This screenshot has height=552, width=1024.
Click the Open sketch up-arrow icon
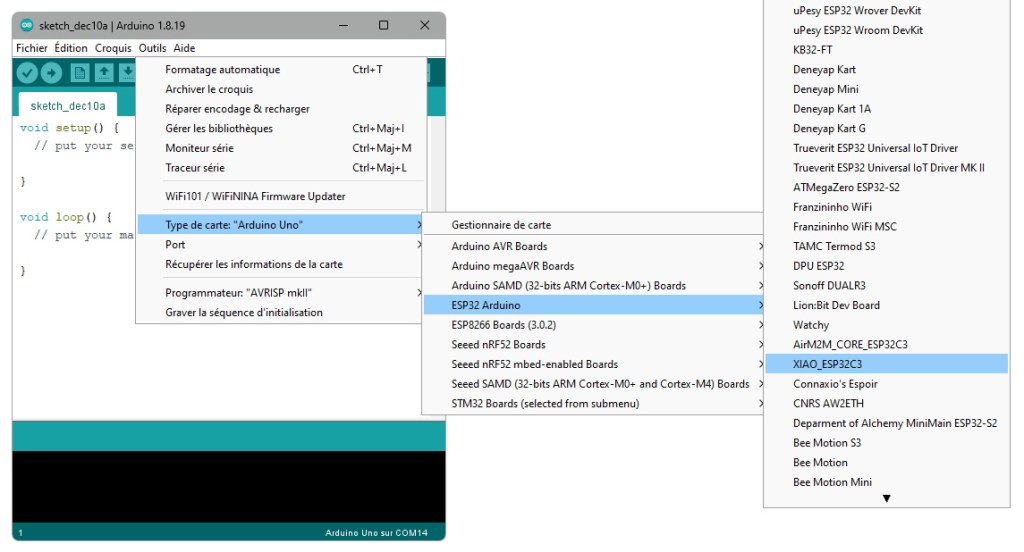pos(104,73)
